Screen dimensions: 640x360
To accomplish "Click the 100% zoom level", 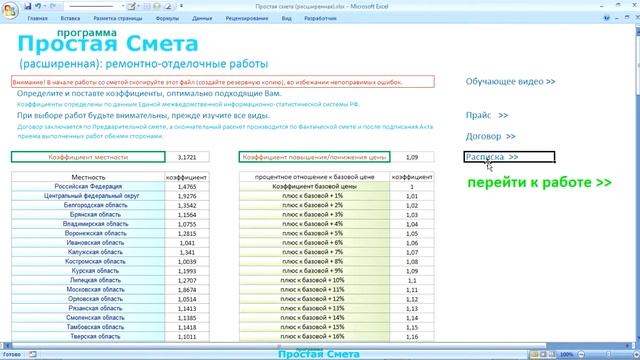I will [566, 354].
